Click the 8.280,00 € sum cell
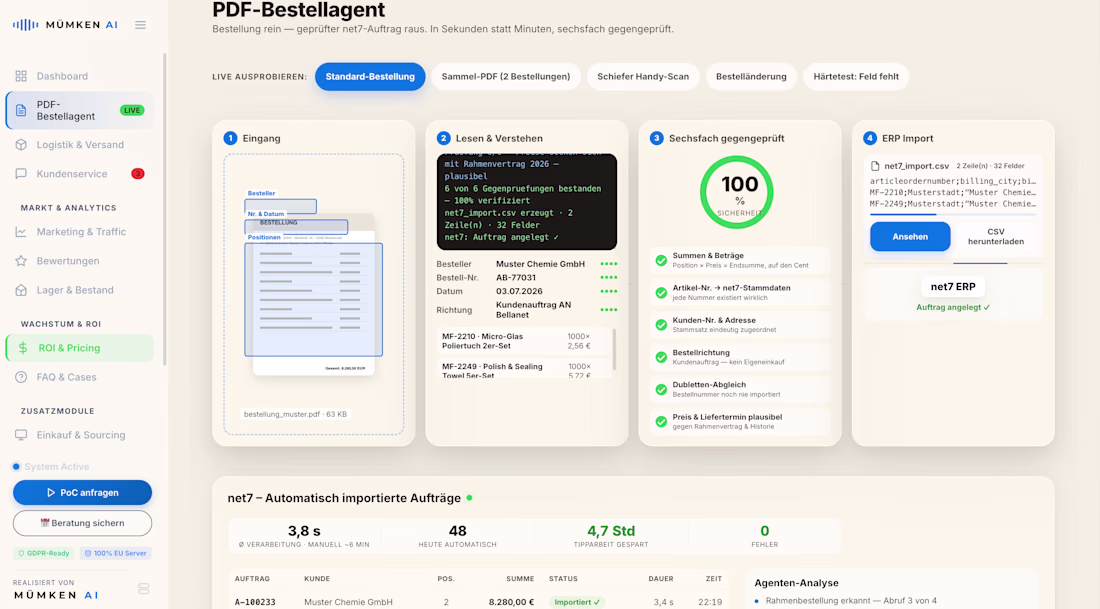 (511, 602)
